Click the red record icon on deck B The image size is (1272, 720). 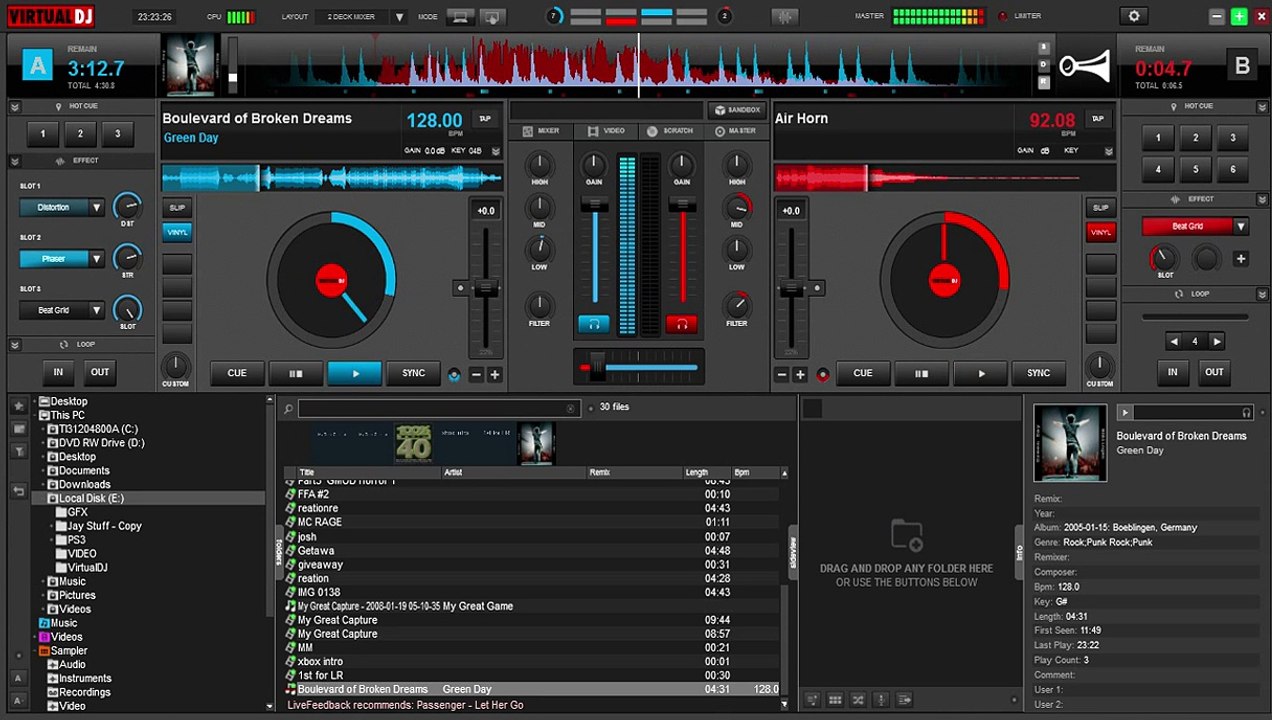coord(823,374)
